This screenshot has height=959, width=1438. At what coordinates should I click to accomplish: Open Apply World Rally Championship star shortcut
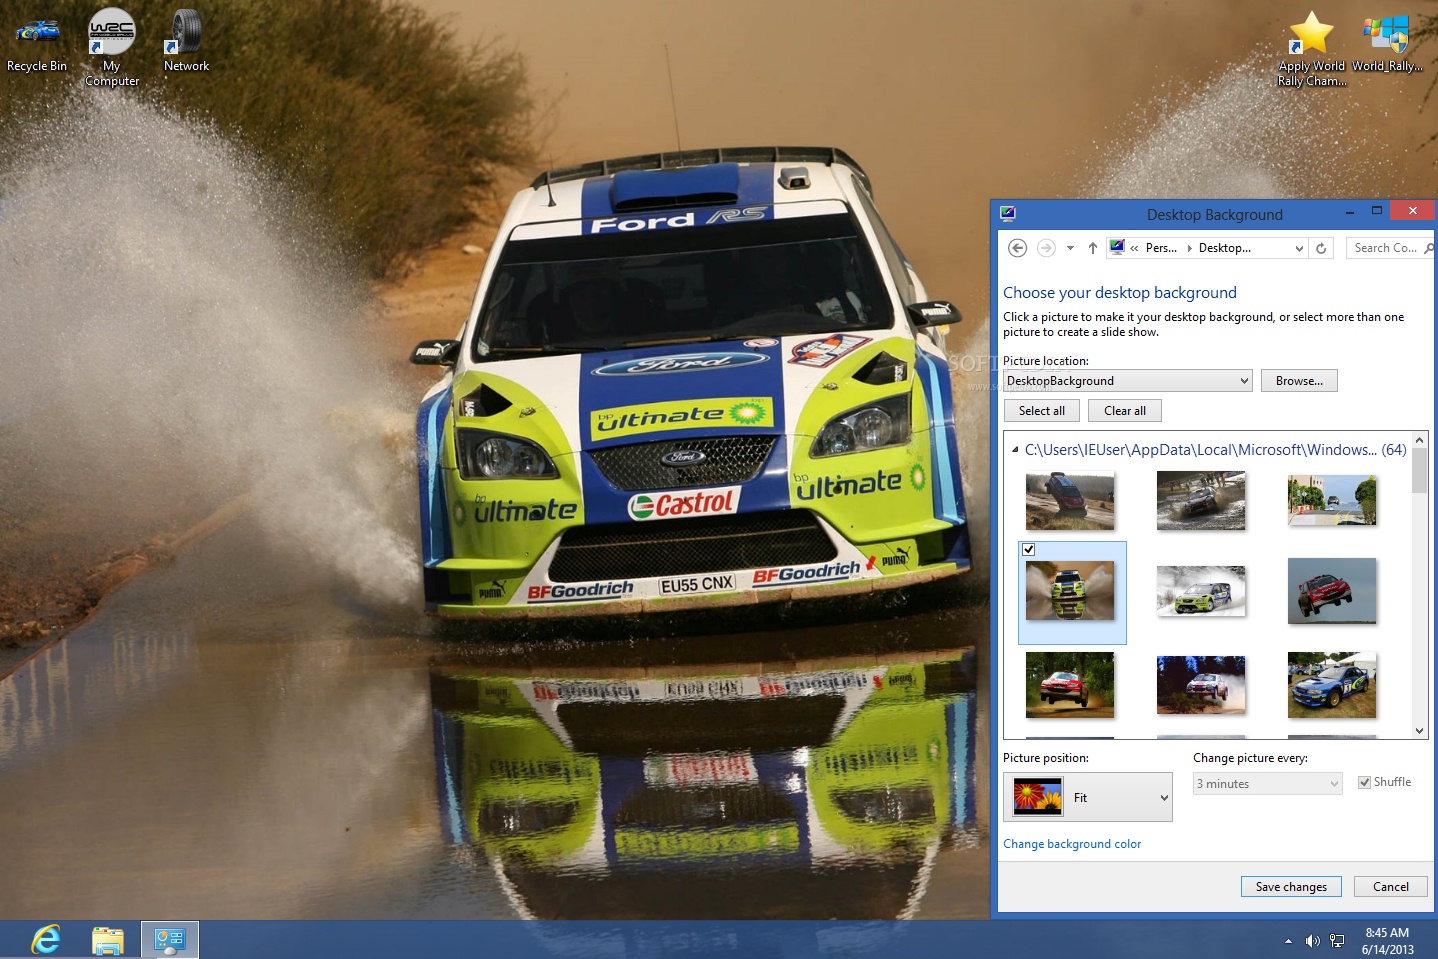click(x=1311, y=47)
